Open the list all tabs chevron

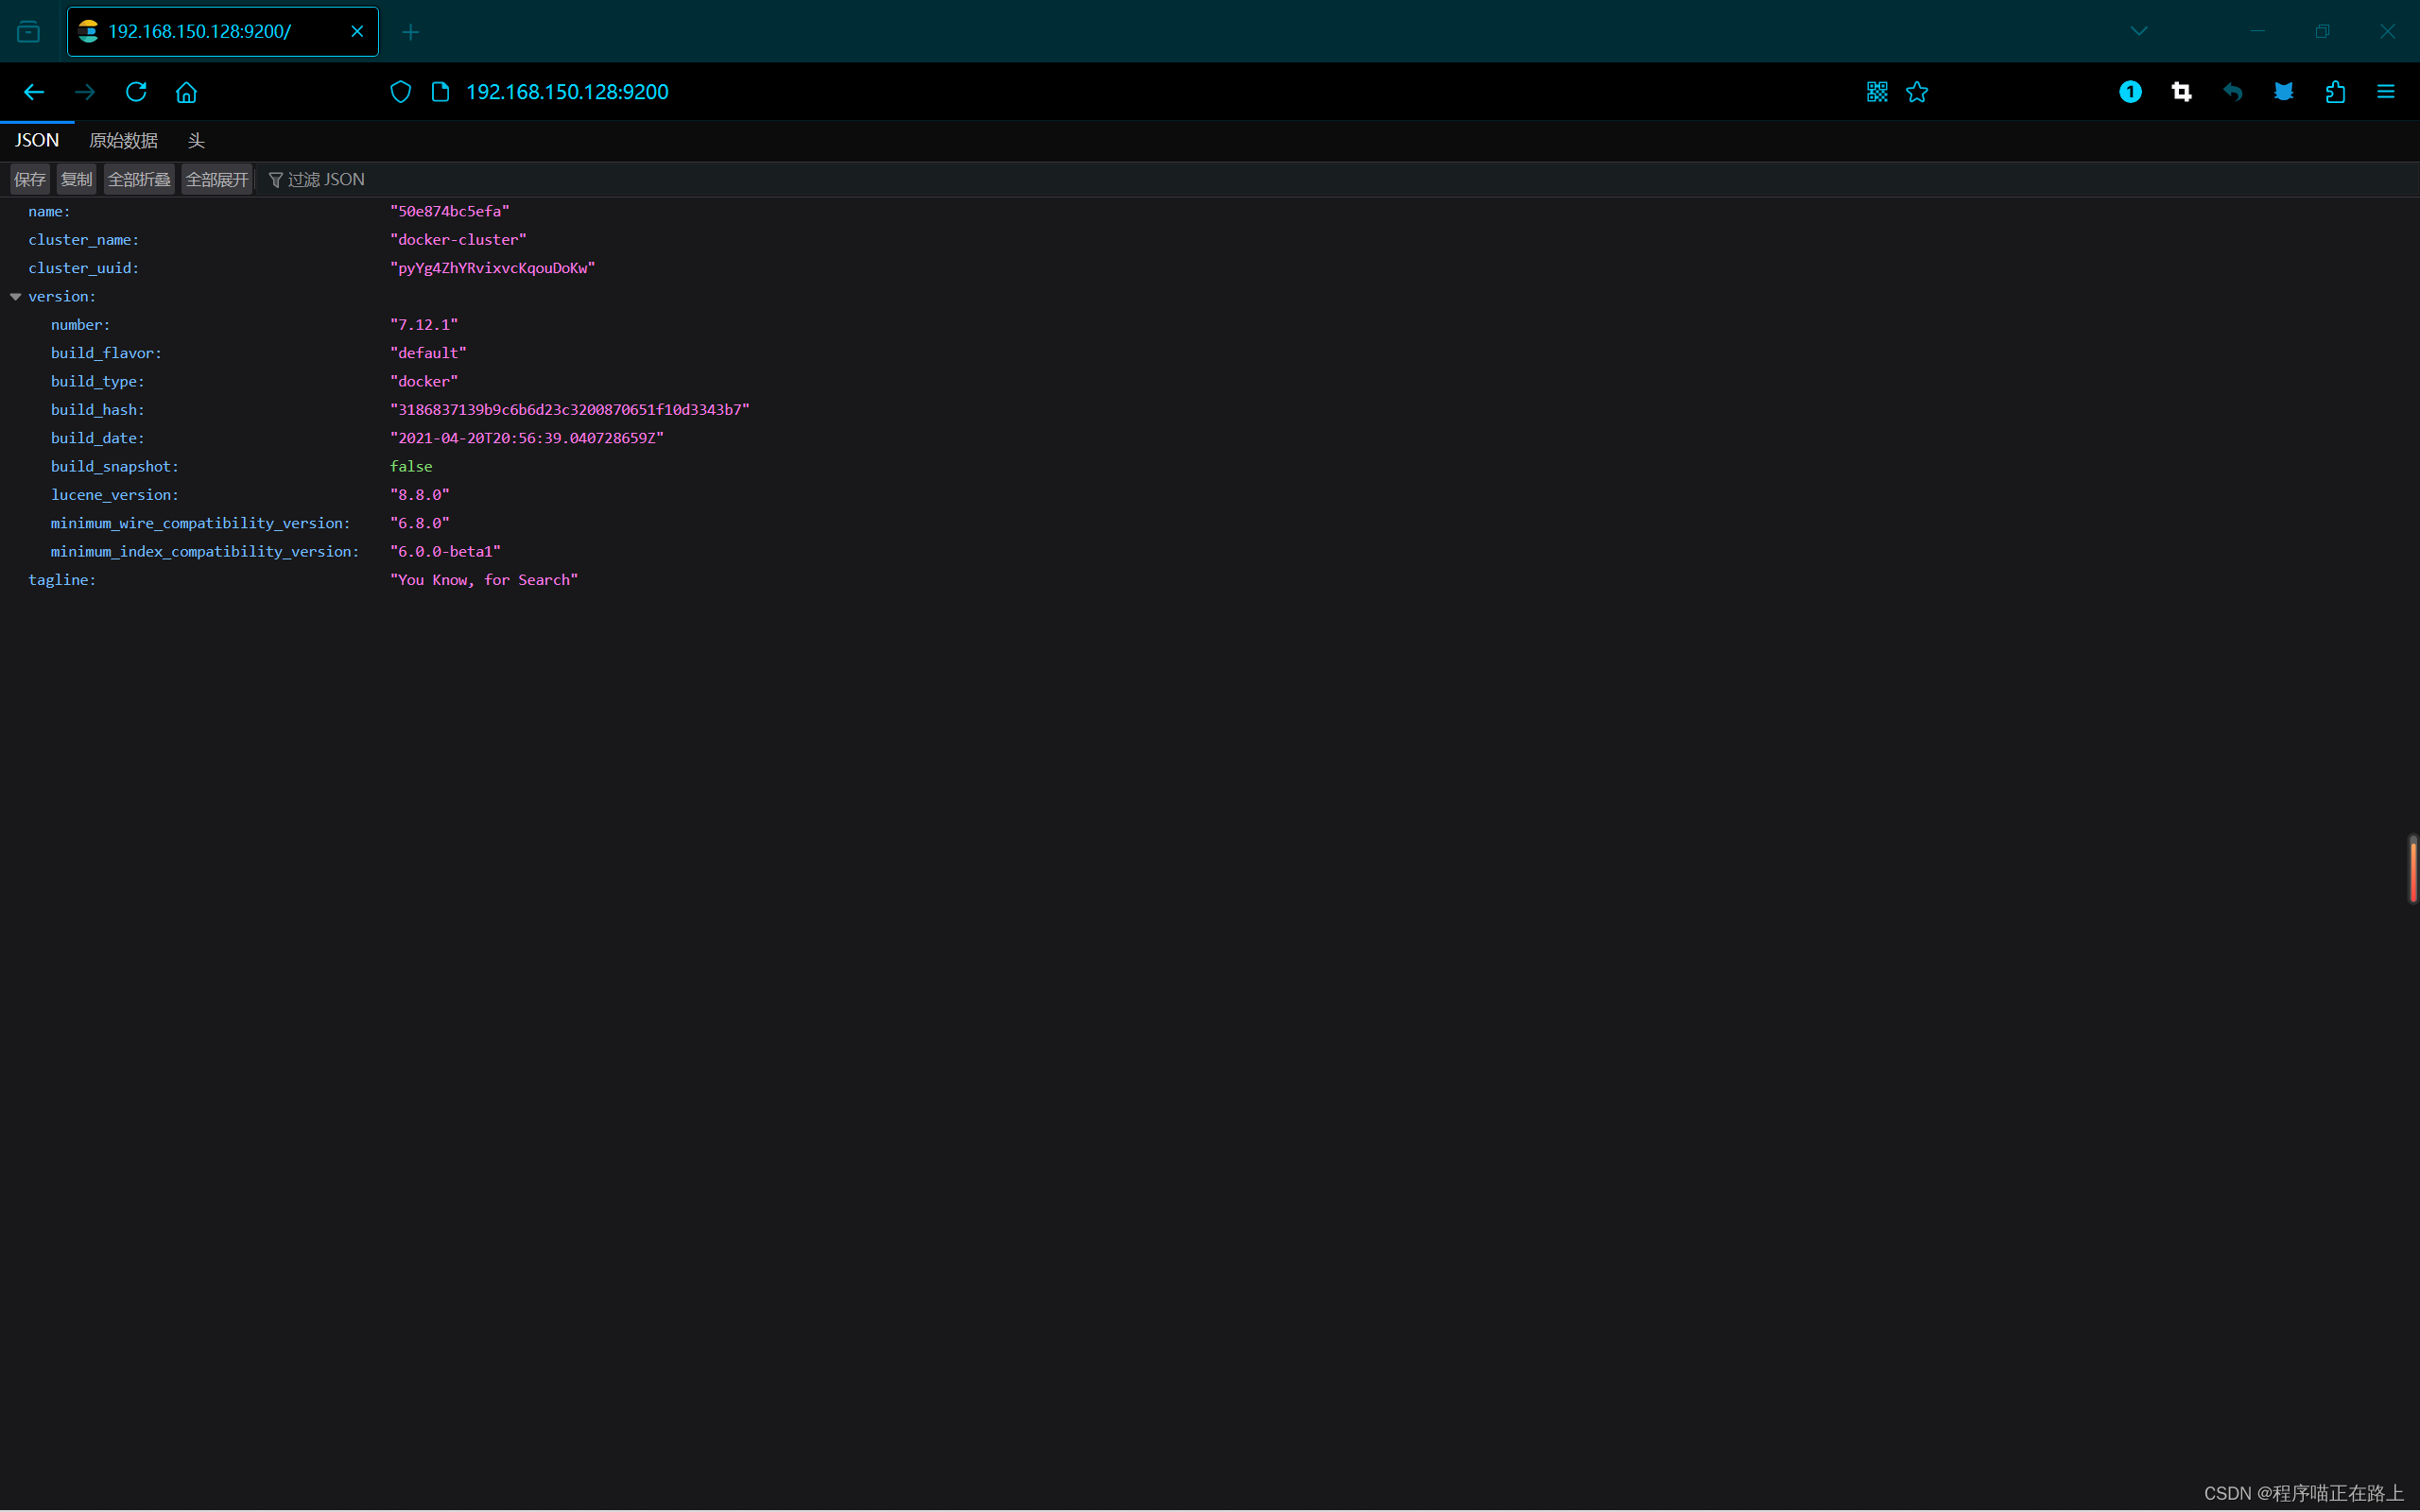tap(2138, 31)
